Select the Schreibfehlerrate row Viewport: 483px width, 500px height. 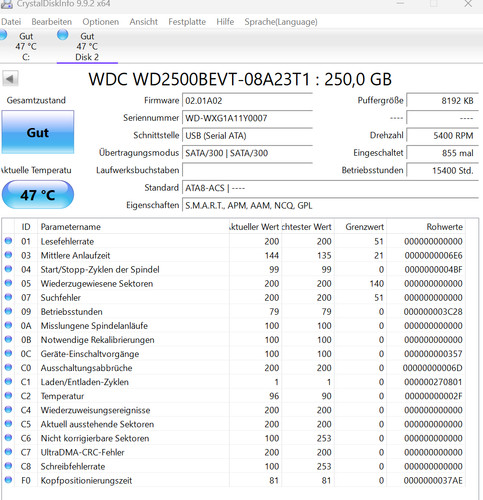point(233,466)
